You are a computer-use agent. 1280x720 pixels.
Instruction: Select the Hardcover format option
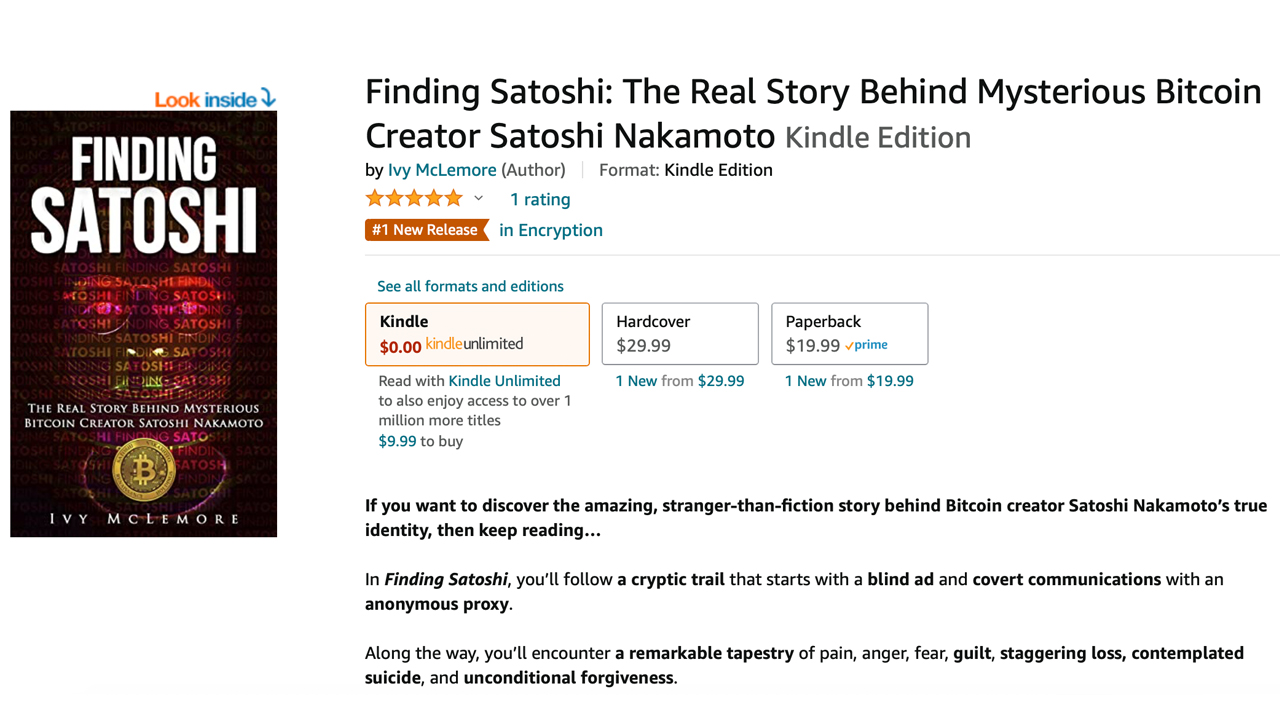tap(679, 333)
